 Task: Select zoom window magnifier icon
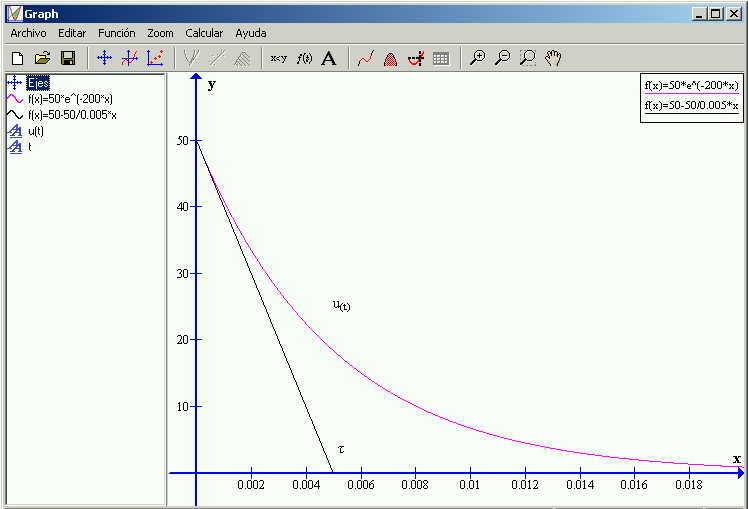pos(528,58)
